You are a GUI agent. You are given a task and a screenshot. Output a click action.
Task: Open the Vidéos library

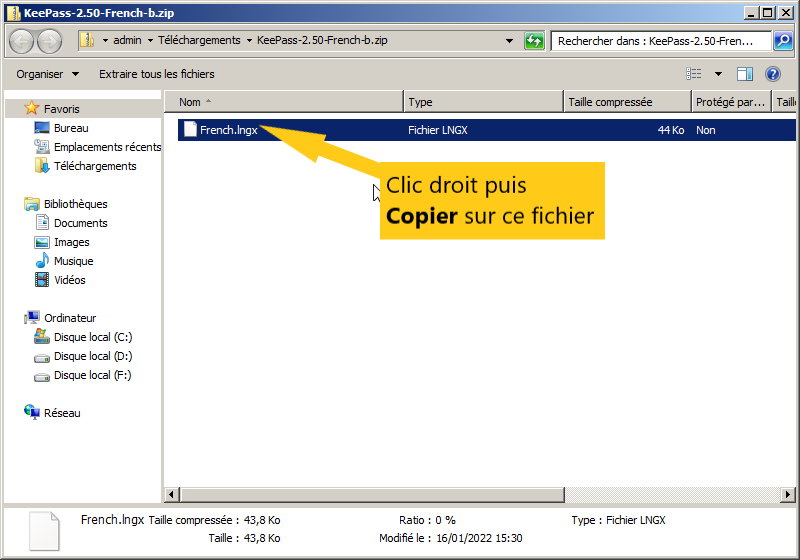coord(69,279)
